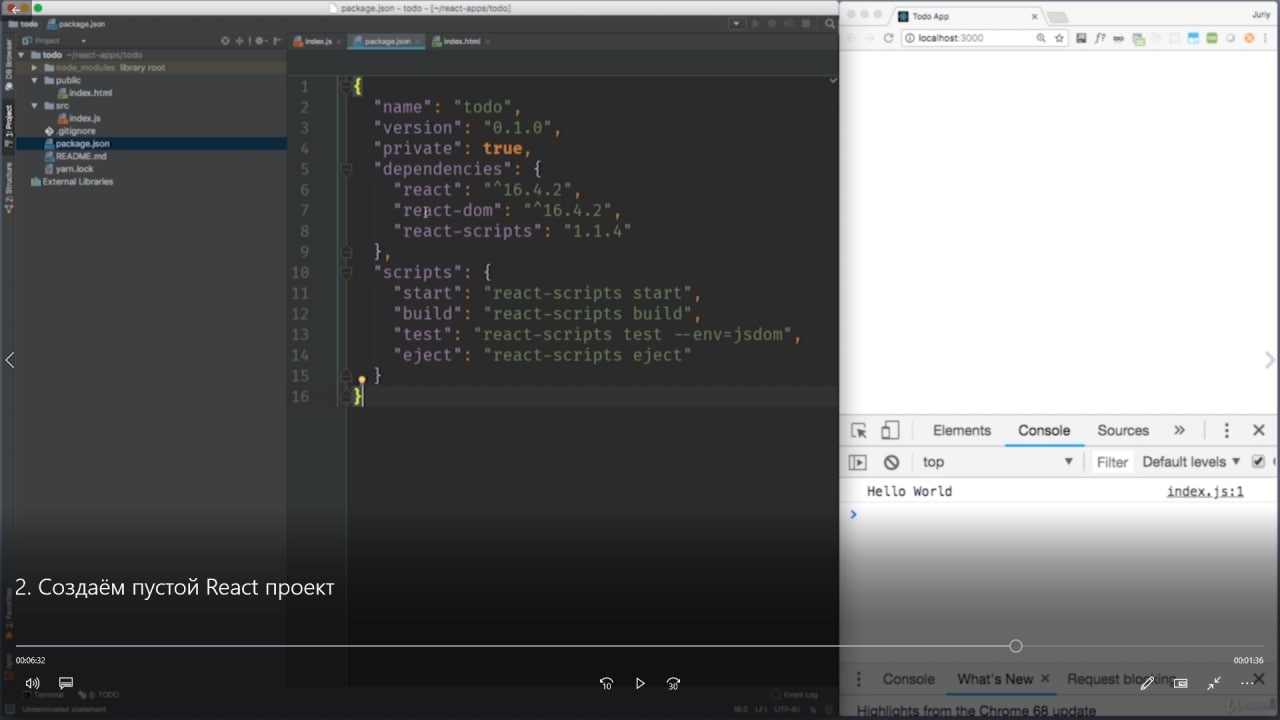Switch video to mini player mode
The image size is (1280, 720).
(1181, 684)
